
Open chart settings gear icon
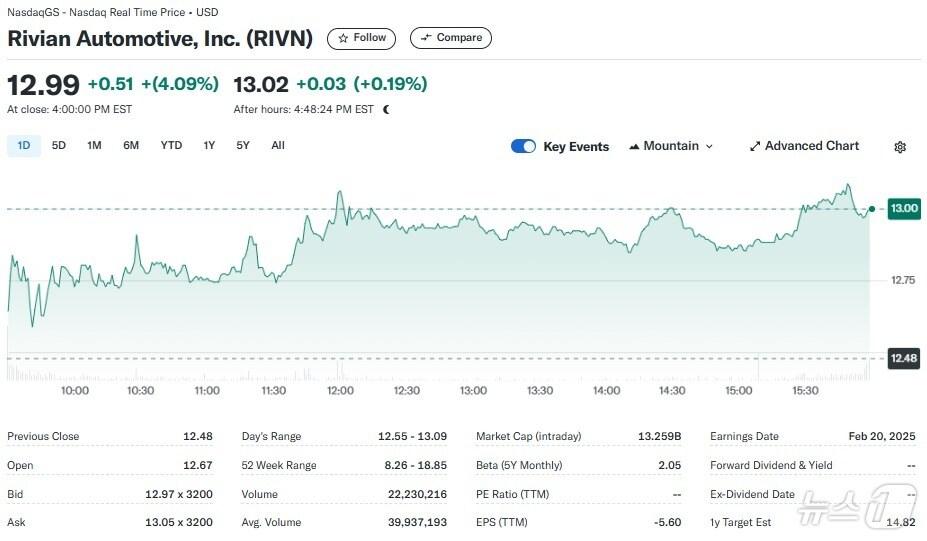click(x=900, y=147)
